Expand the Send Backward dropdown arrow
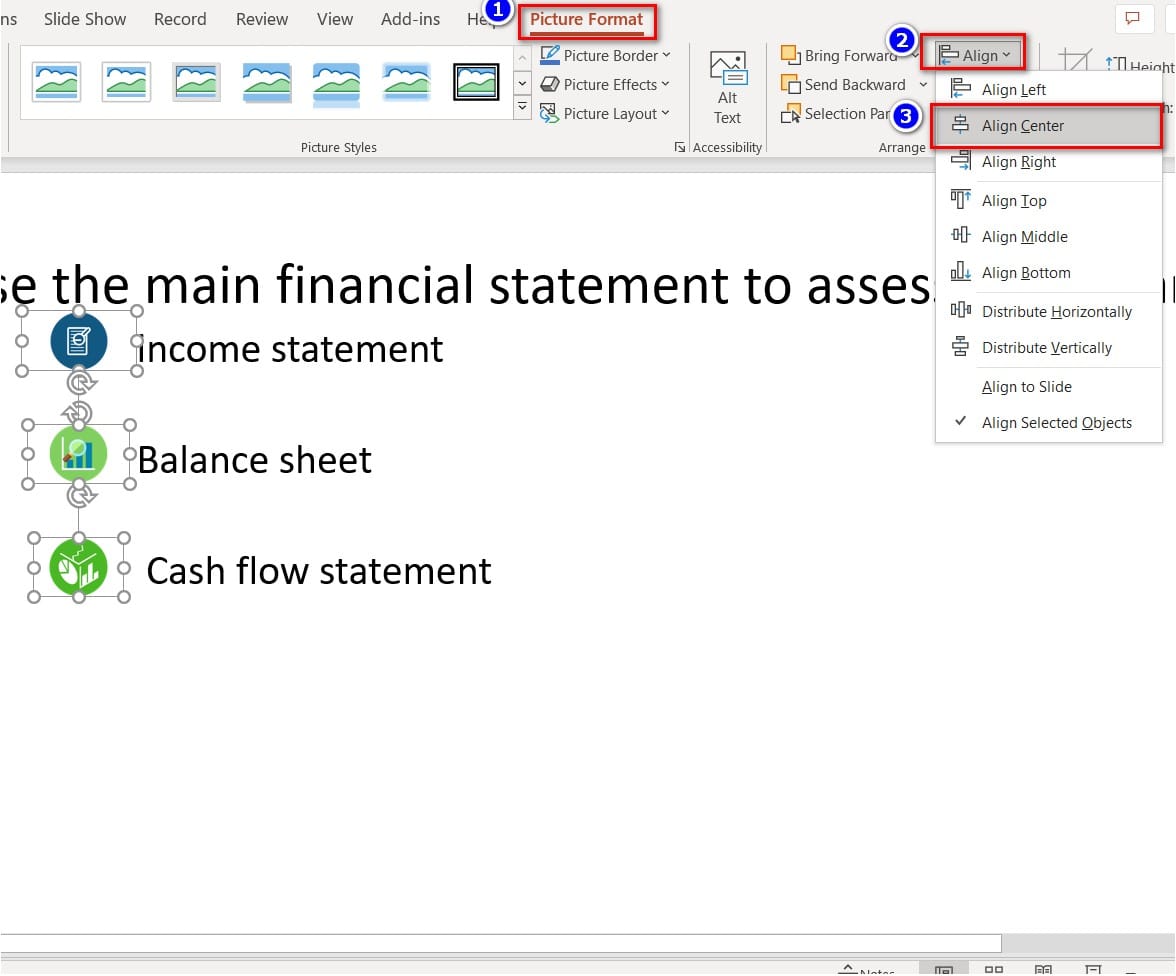Screen dimensions: 1176x976 point(923,85)
